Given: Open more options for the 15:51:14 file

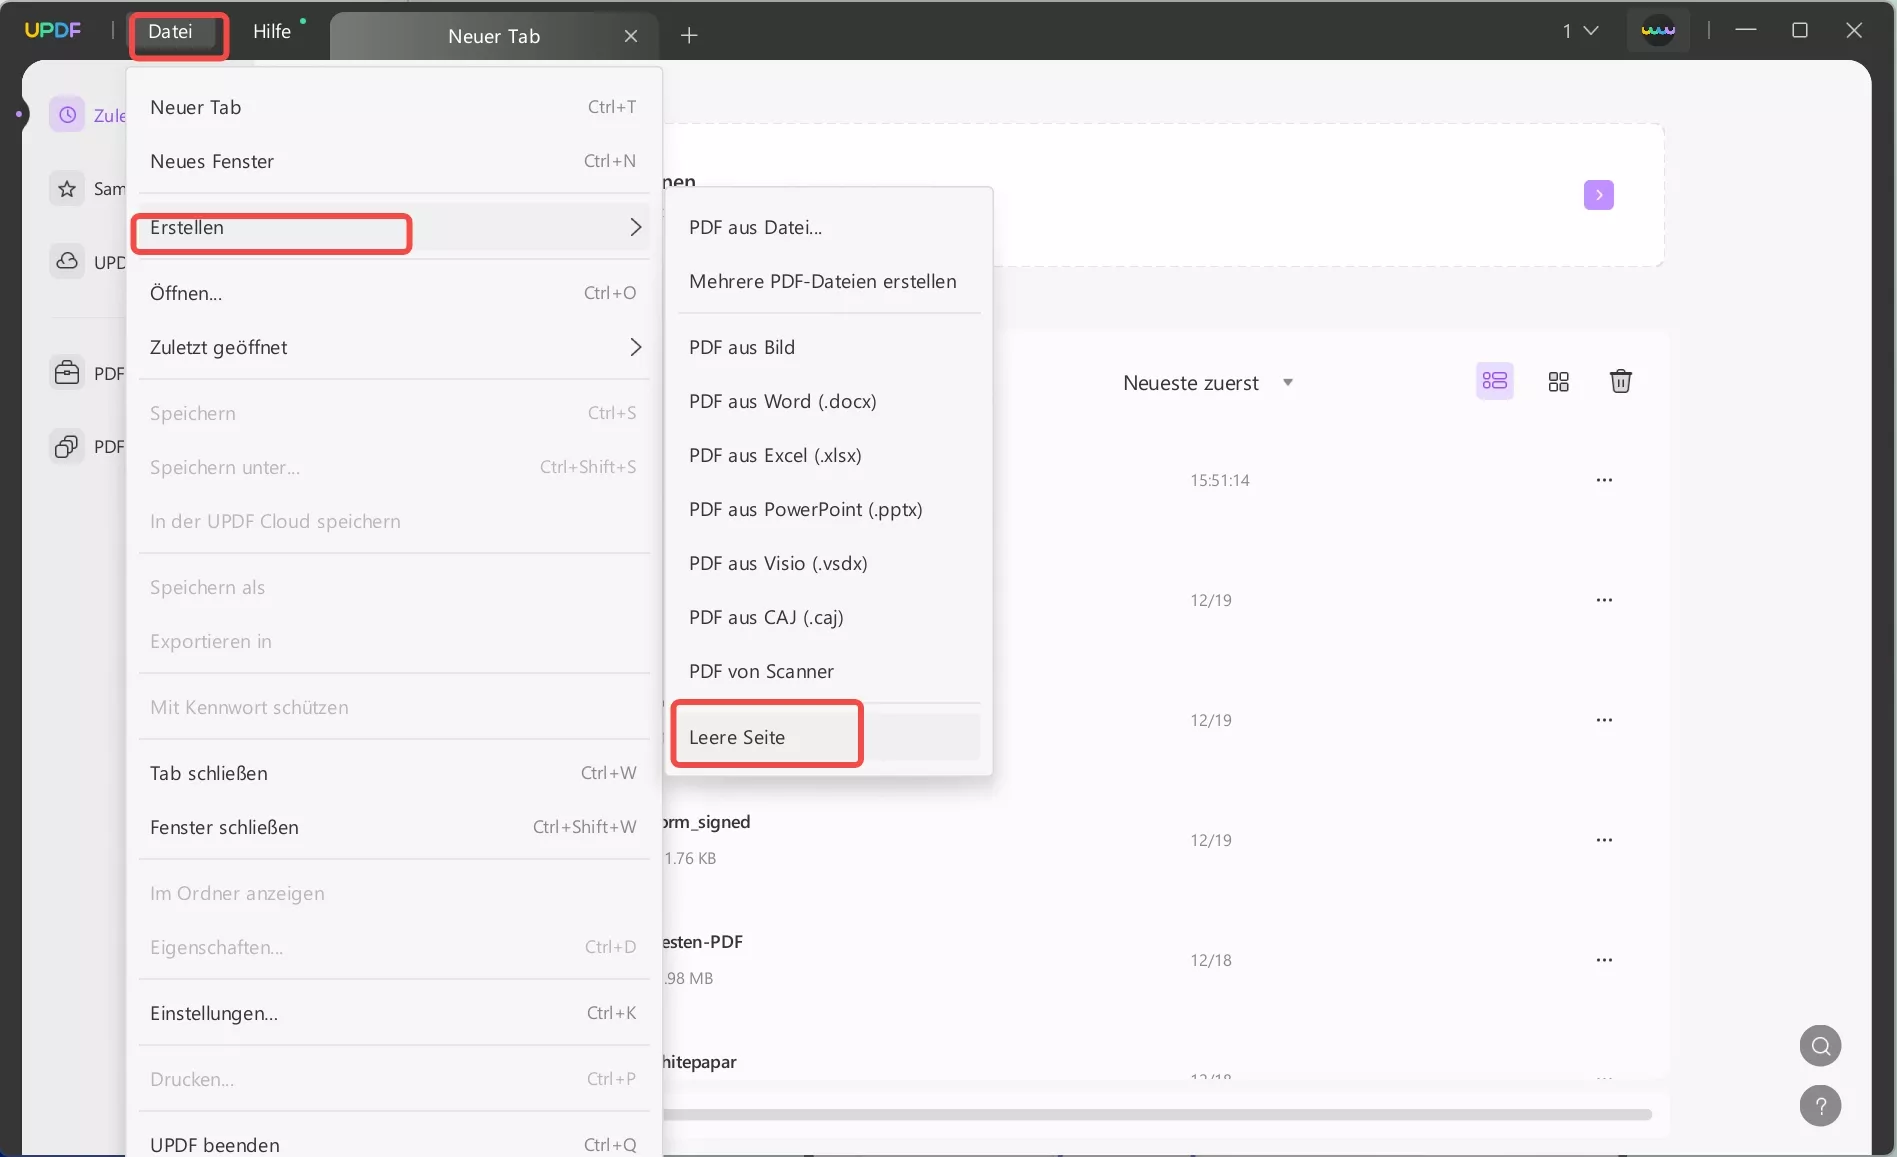Looking at the screenshot, I should (1605, 480).
